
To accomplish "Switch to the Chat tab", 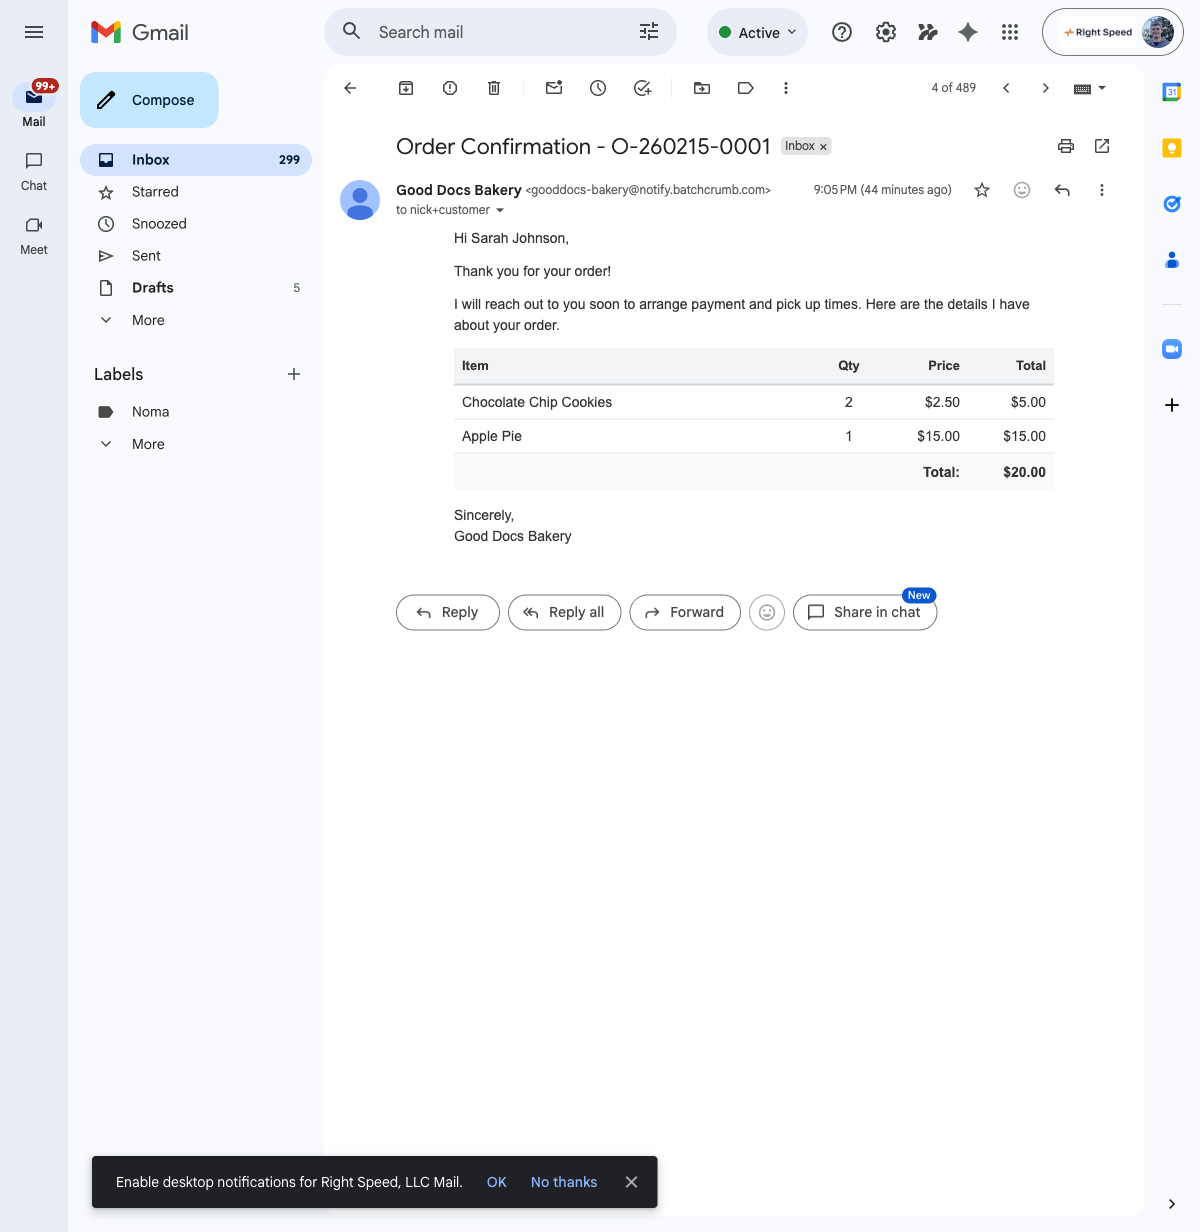I will 34,170.
